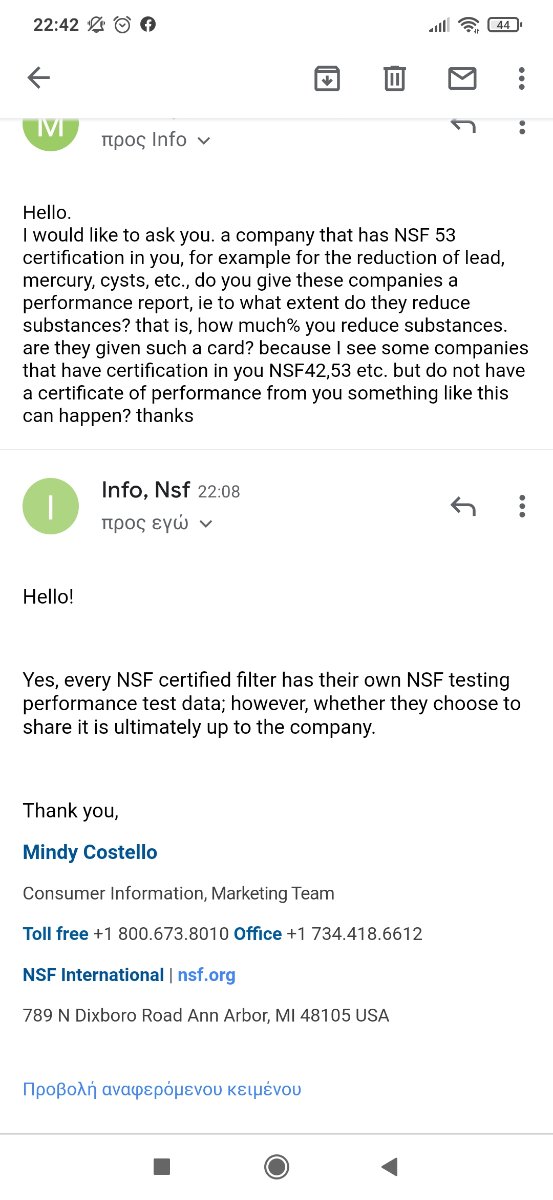Archive this email conversation
This screenshot has width=553, height=1200.
[327, 78]
